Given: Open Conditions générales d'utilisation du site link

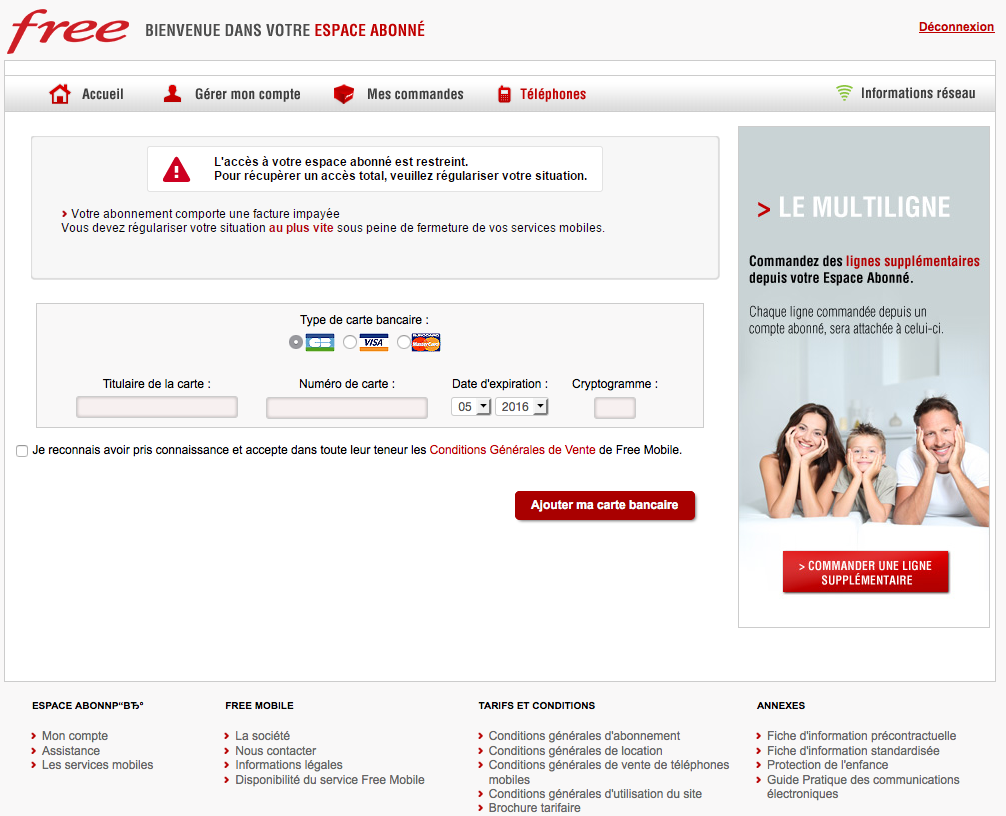Looking at the screenshot, I should (595, 794).
